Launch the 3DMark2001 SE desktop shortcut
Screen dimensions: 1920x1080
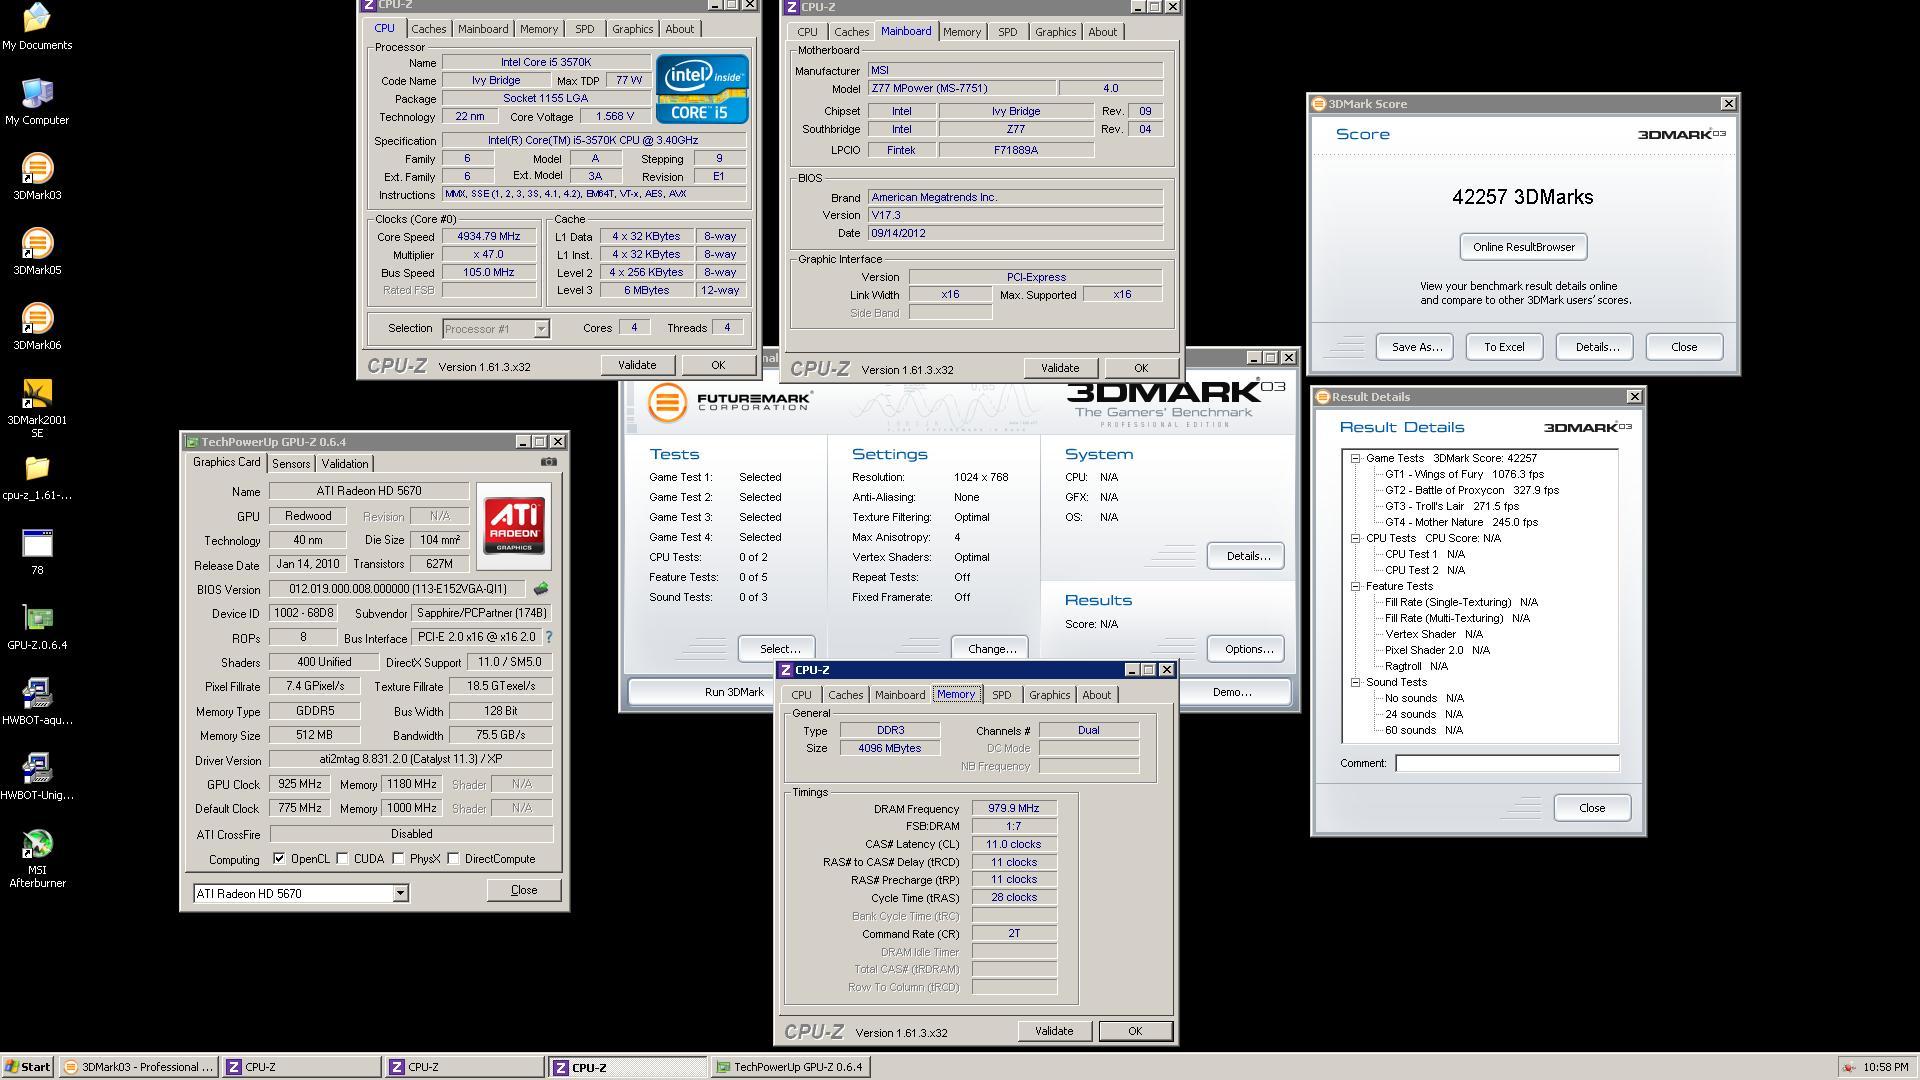37,408
